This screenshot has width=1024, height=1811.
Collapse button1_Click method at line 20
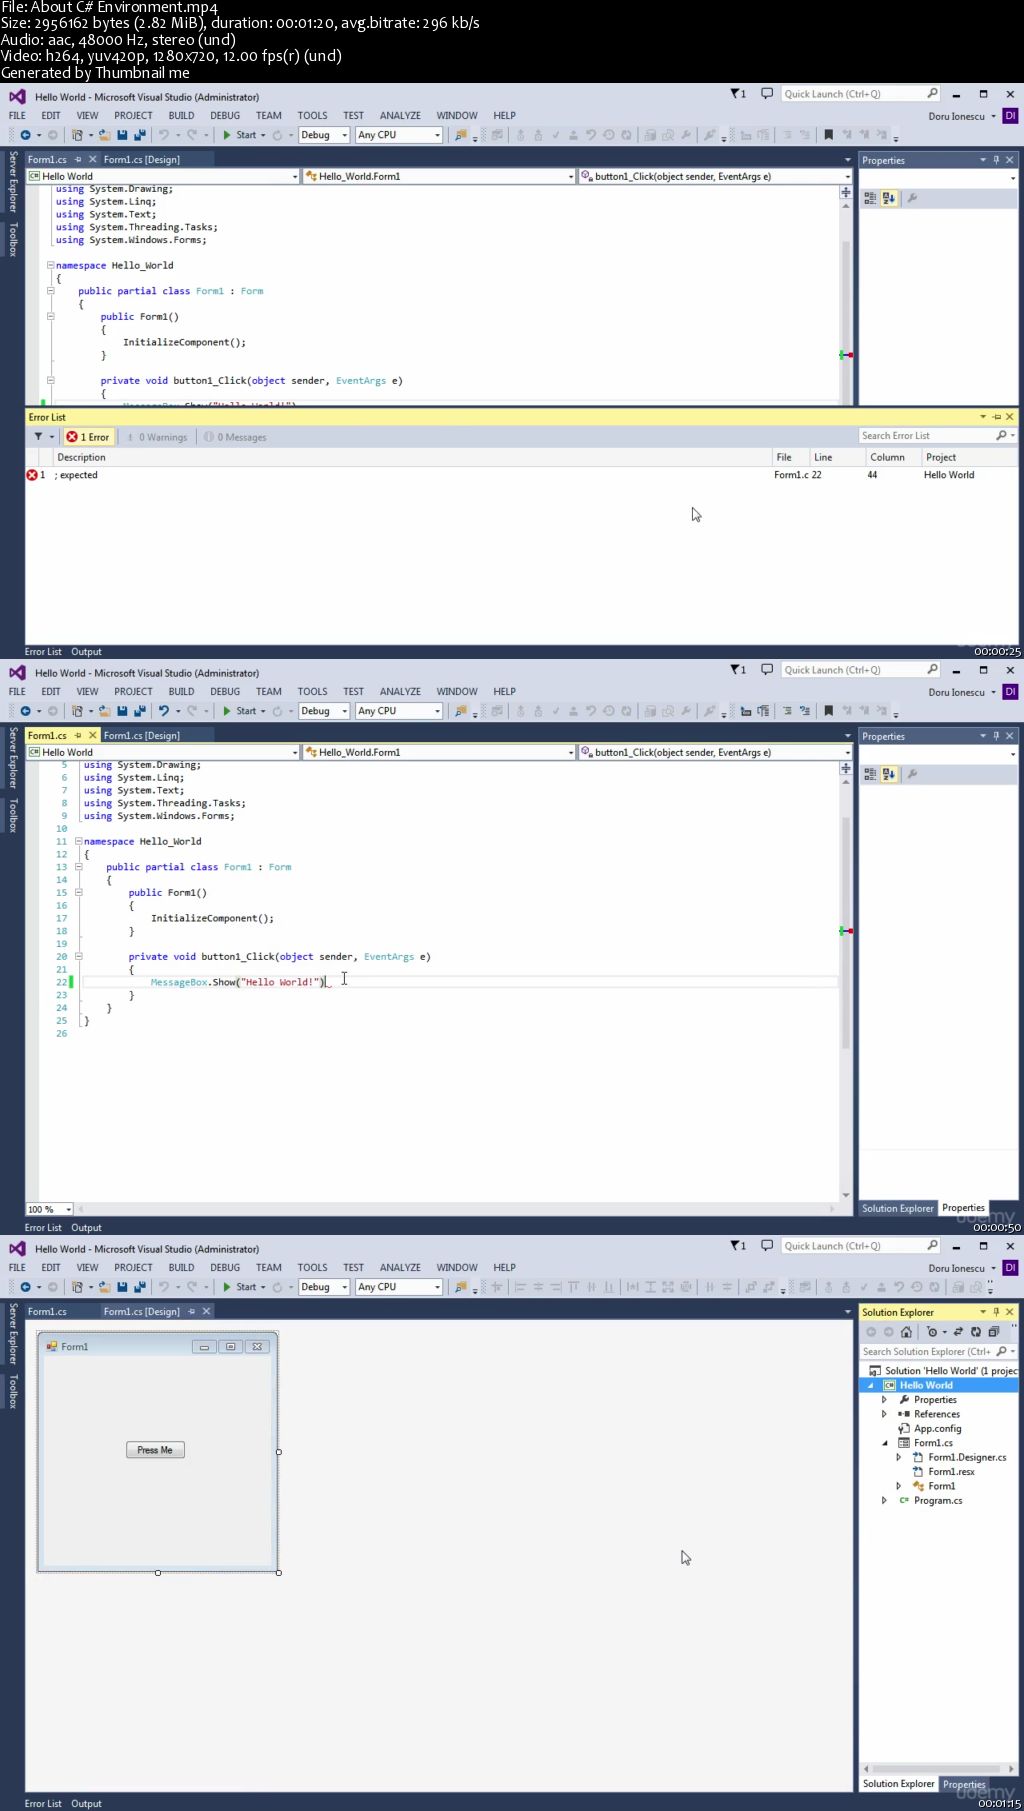coord(78,956)
